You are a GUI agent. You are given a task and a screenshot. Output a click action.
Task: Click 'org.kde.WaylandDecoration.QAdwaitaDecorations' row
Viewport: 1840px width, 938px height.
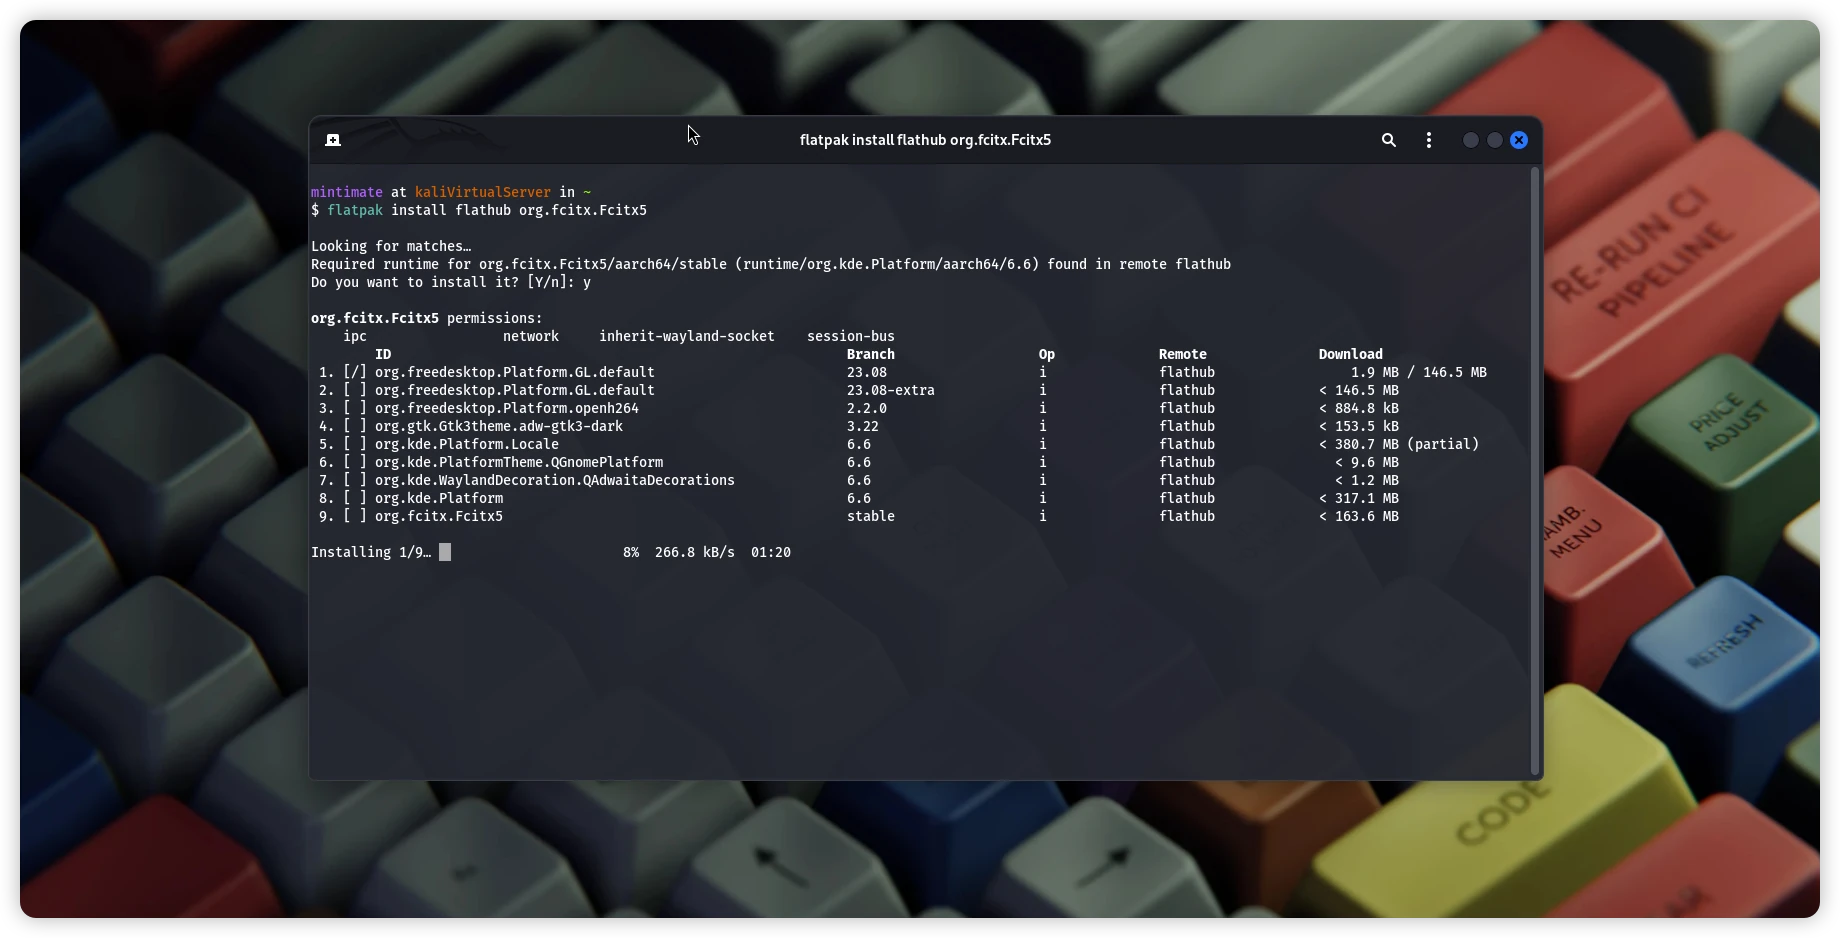(555, 480)
